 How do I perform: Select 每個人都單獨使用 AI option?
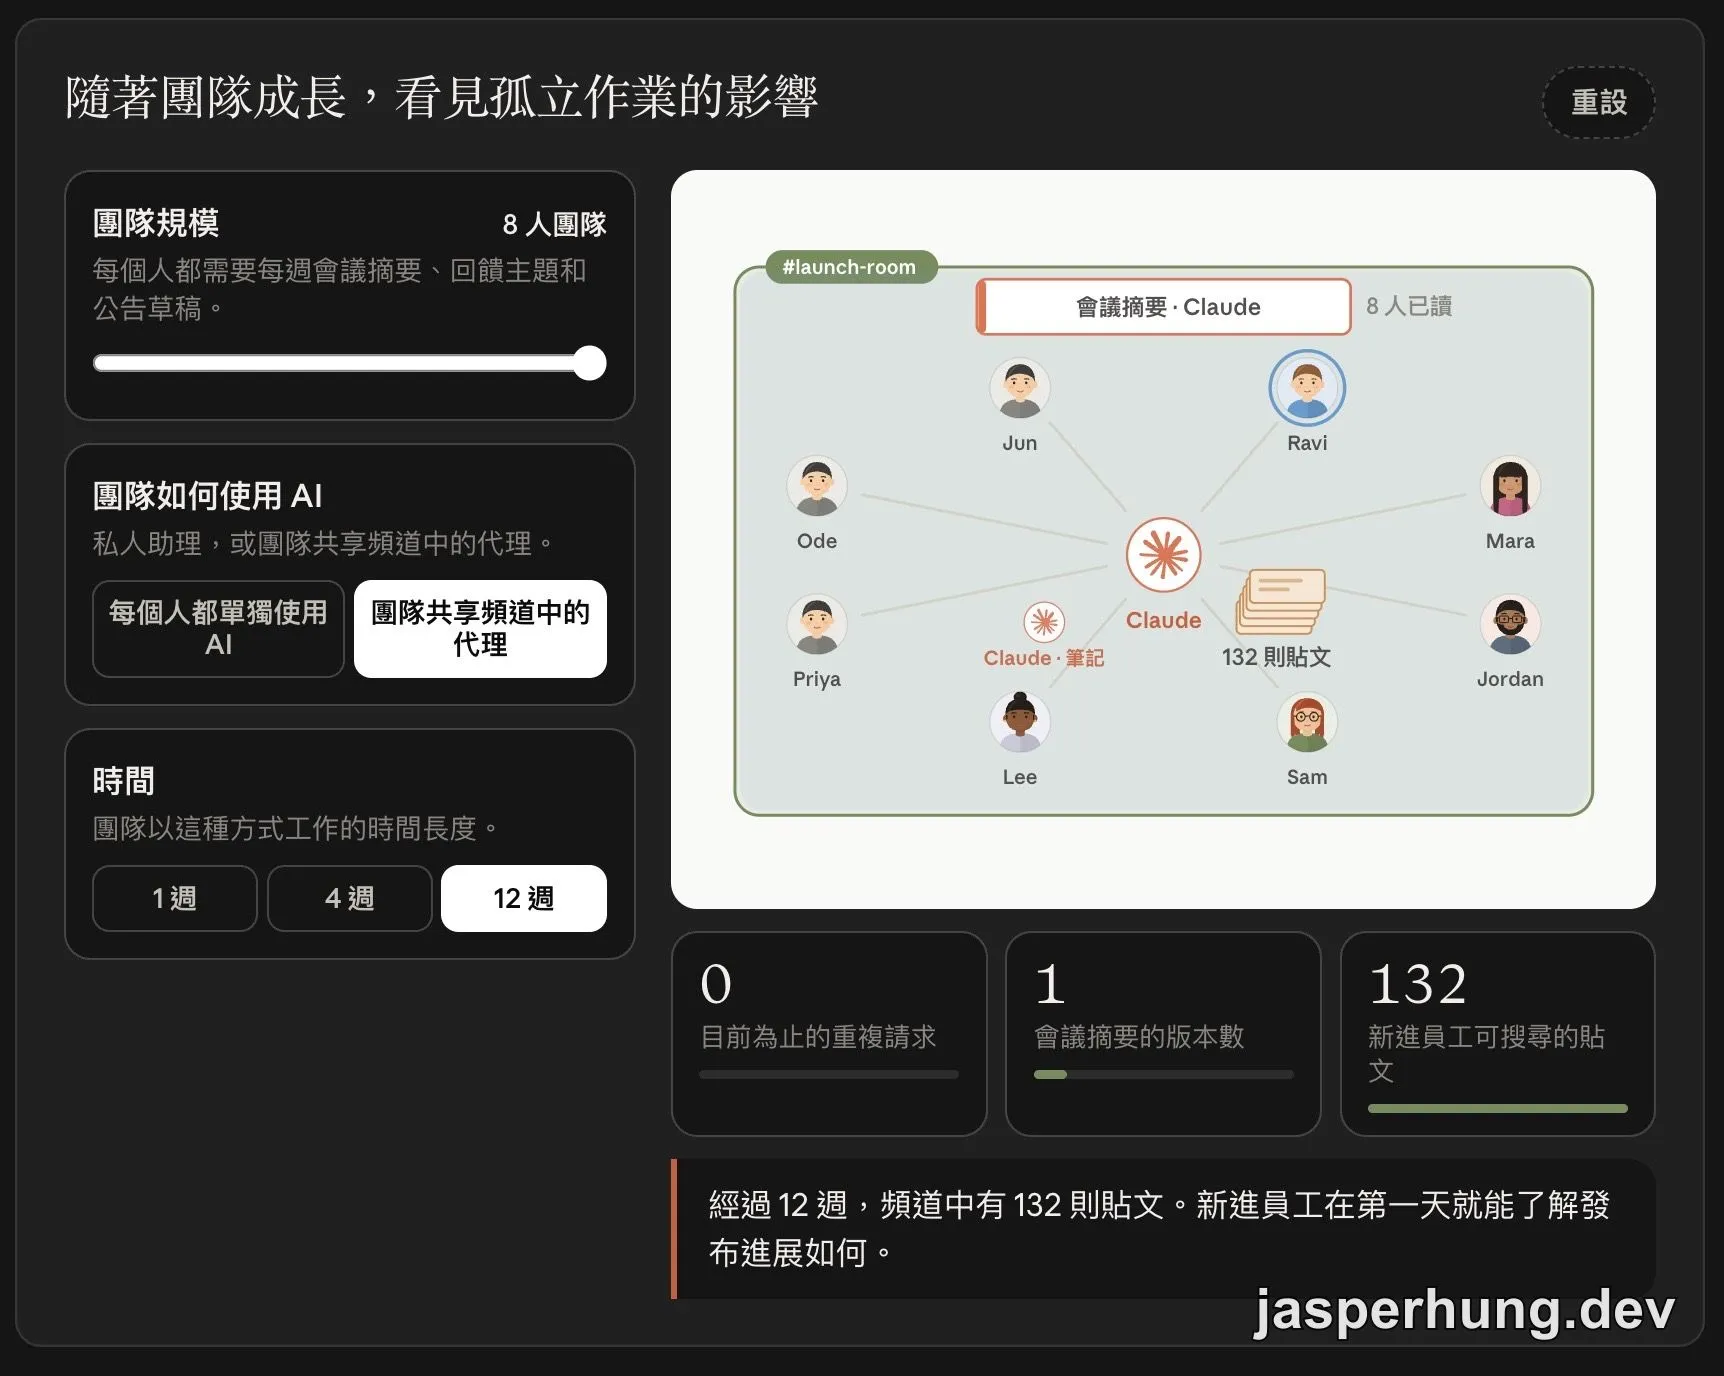(218, 629)
